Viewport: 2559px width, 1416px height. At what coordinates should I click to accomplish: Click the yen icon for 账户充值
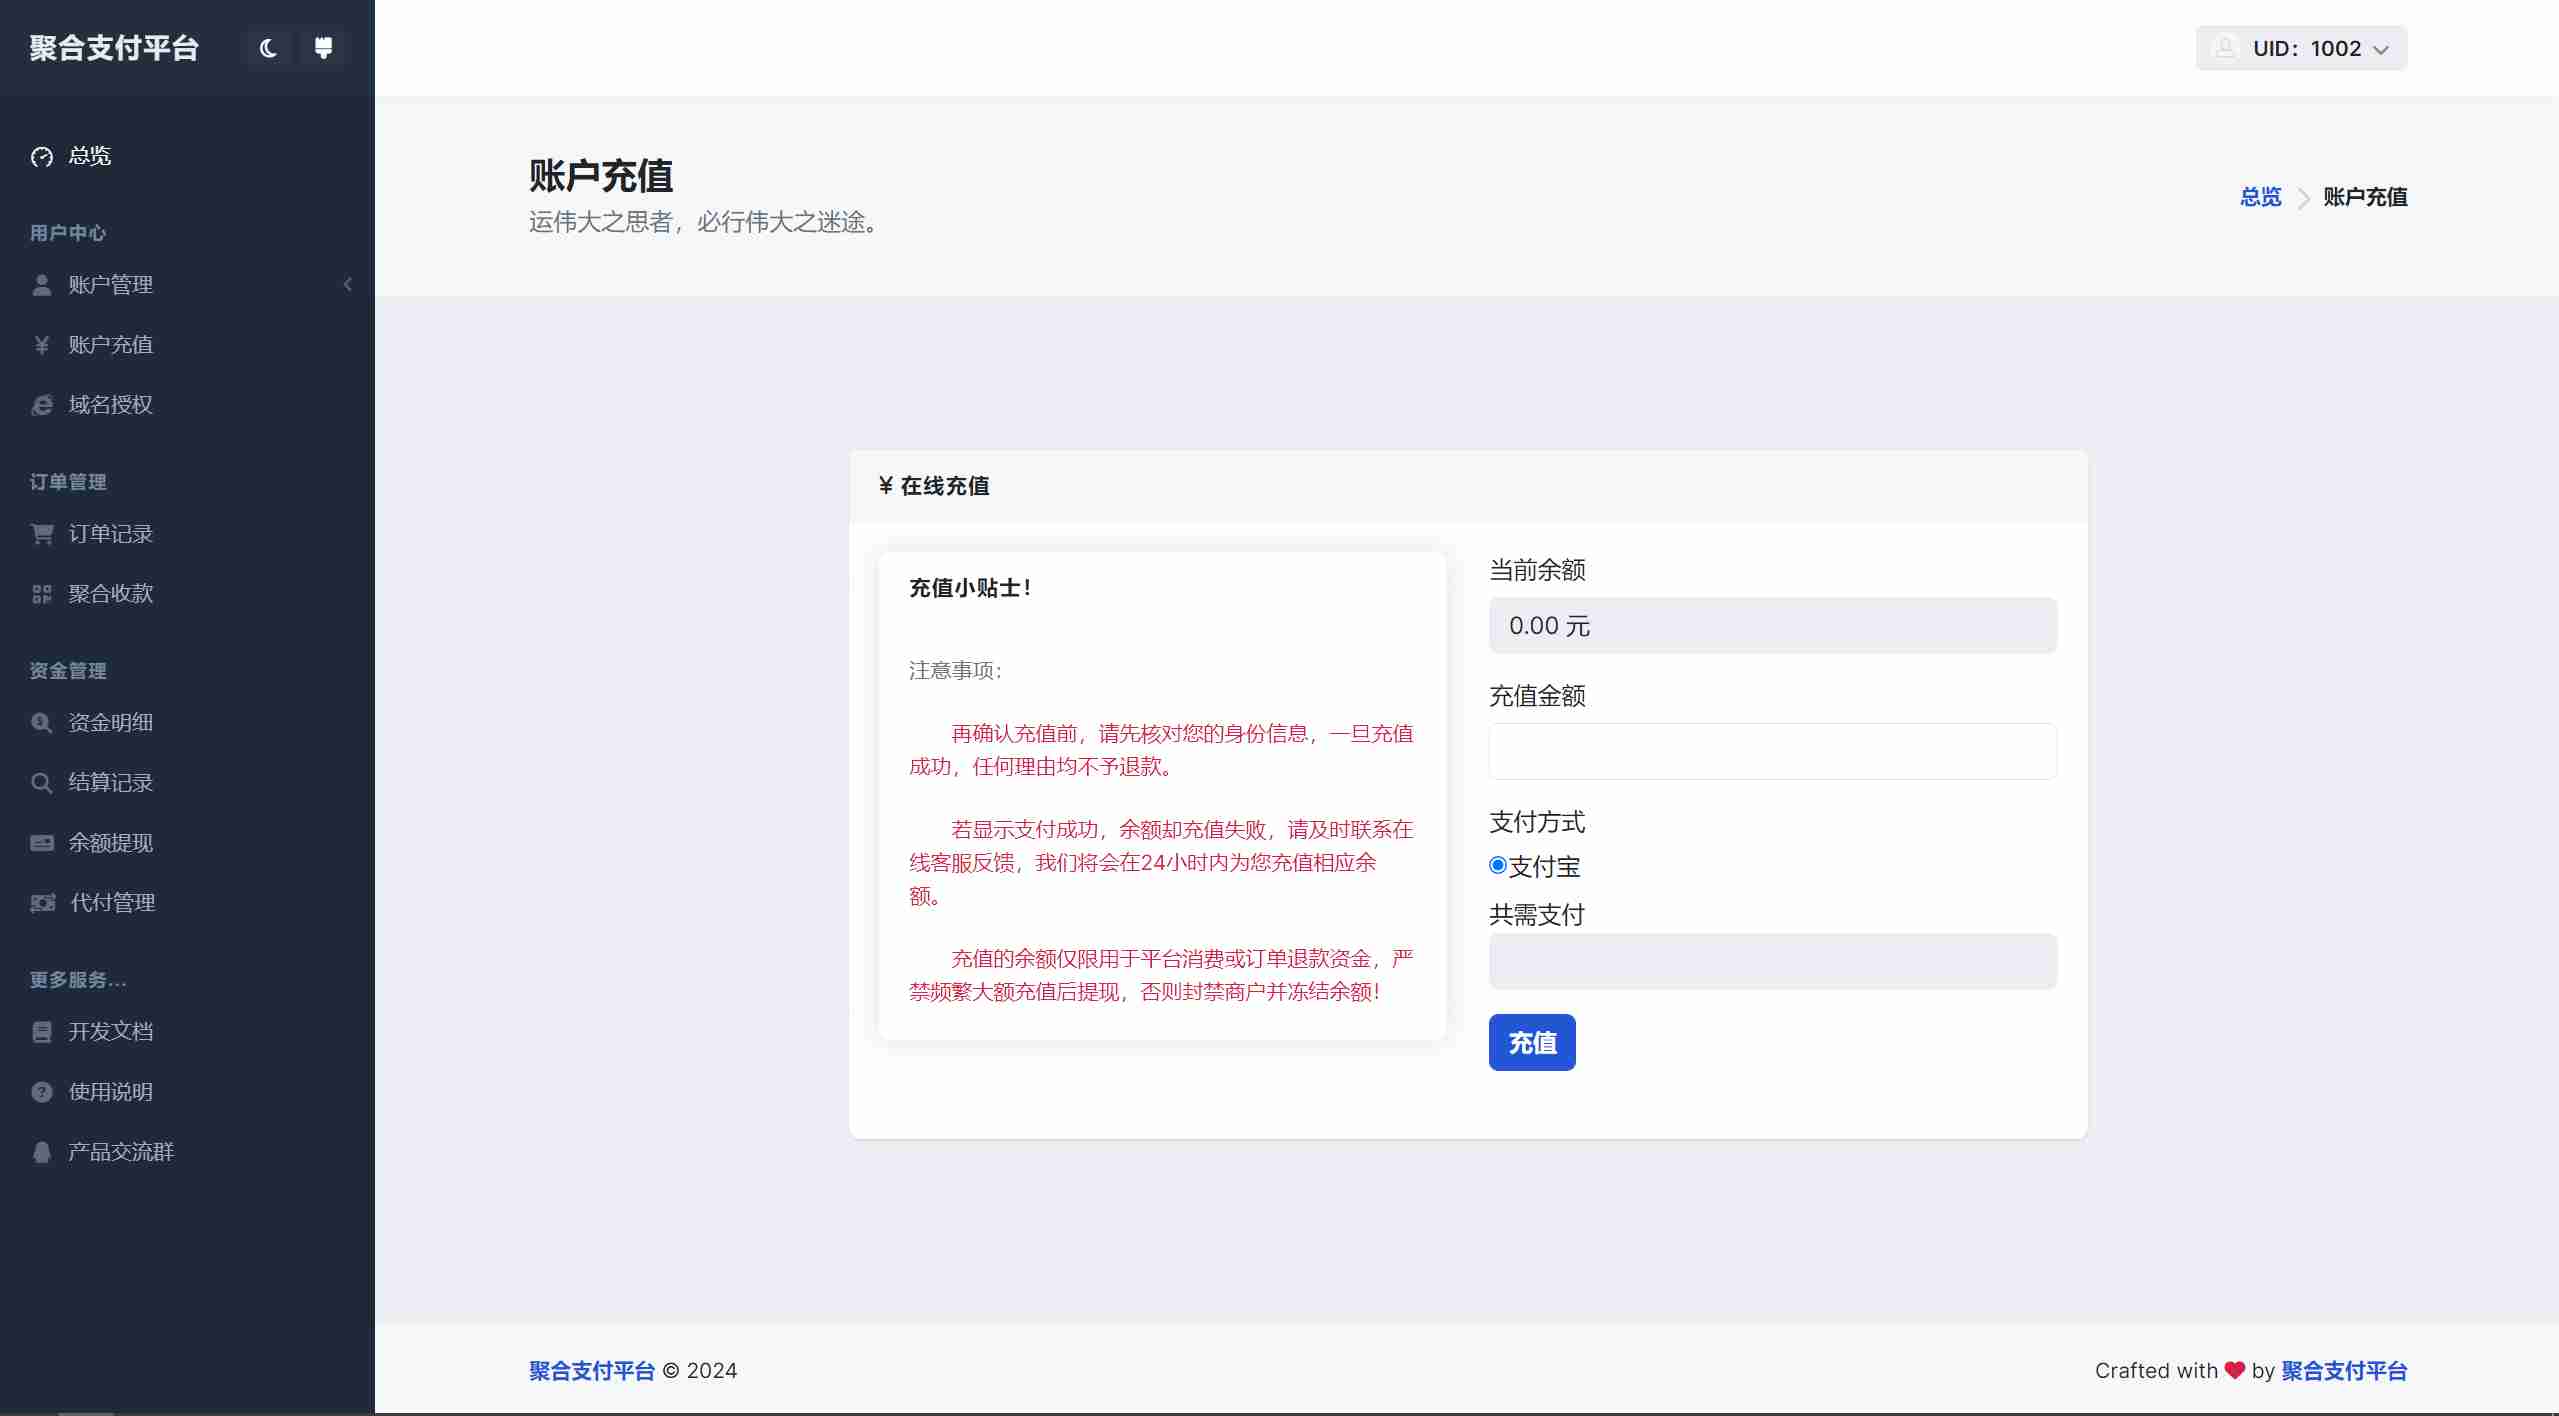point(42,345)
